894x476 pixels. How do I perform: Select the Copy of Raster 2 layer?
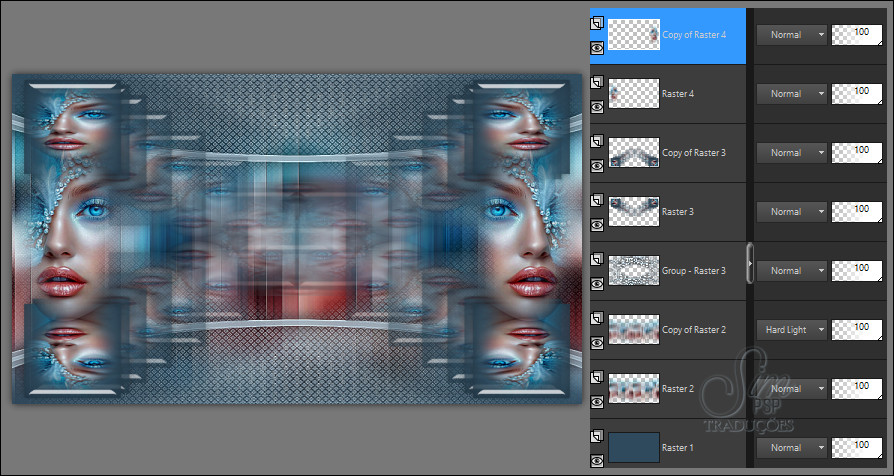(691, 330)
